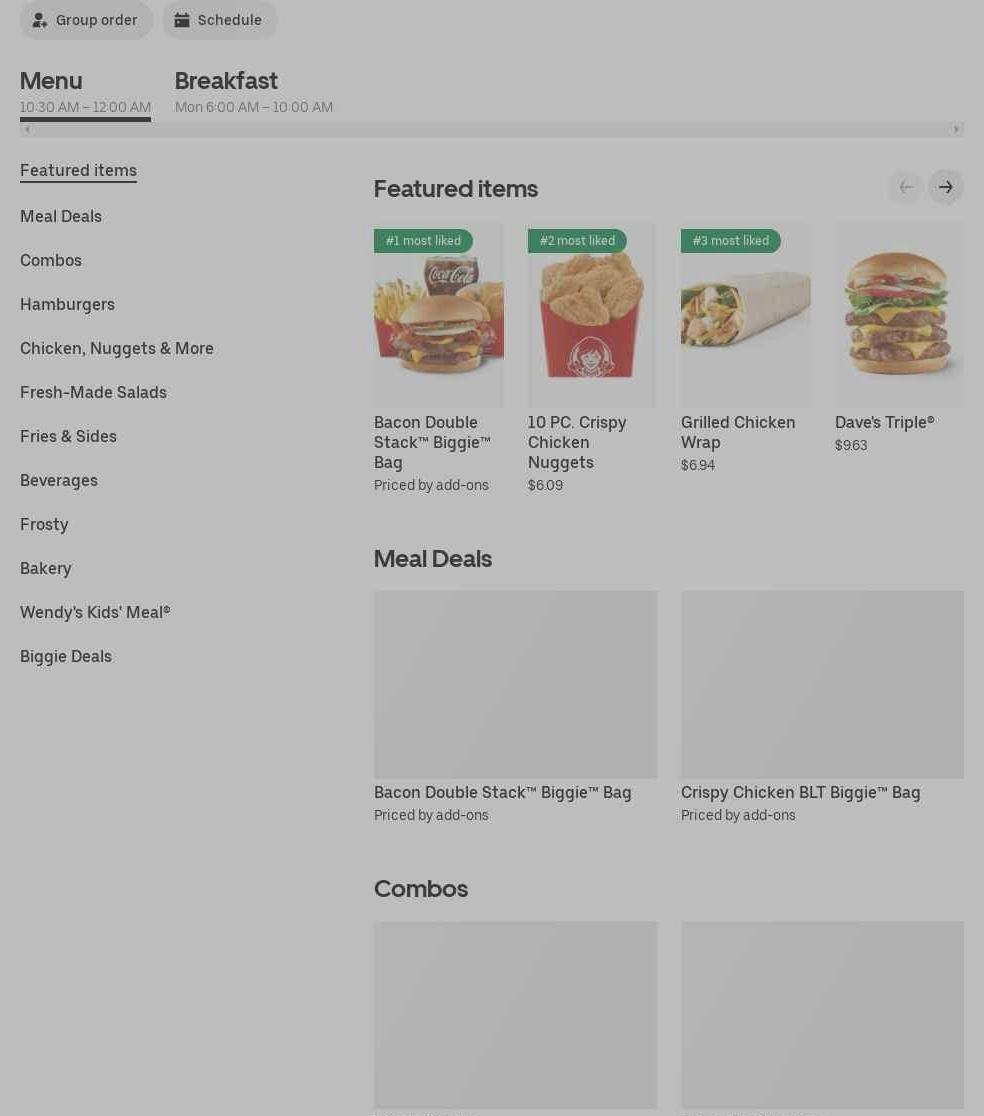
Task: Open the Dave's Triple burger image
Action: click(x=899, y=314)
